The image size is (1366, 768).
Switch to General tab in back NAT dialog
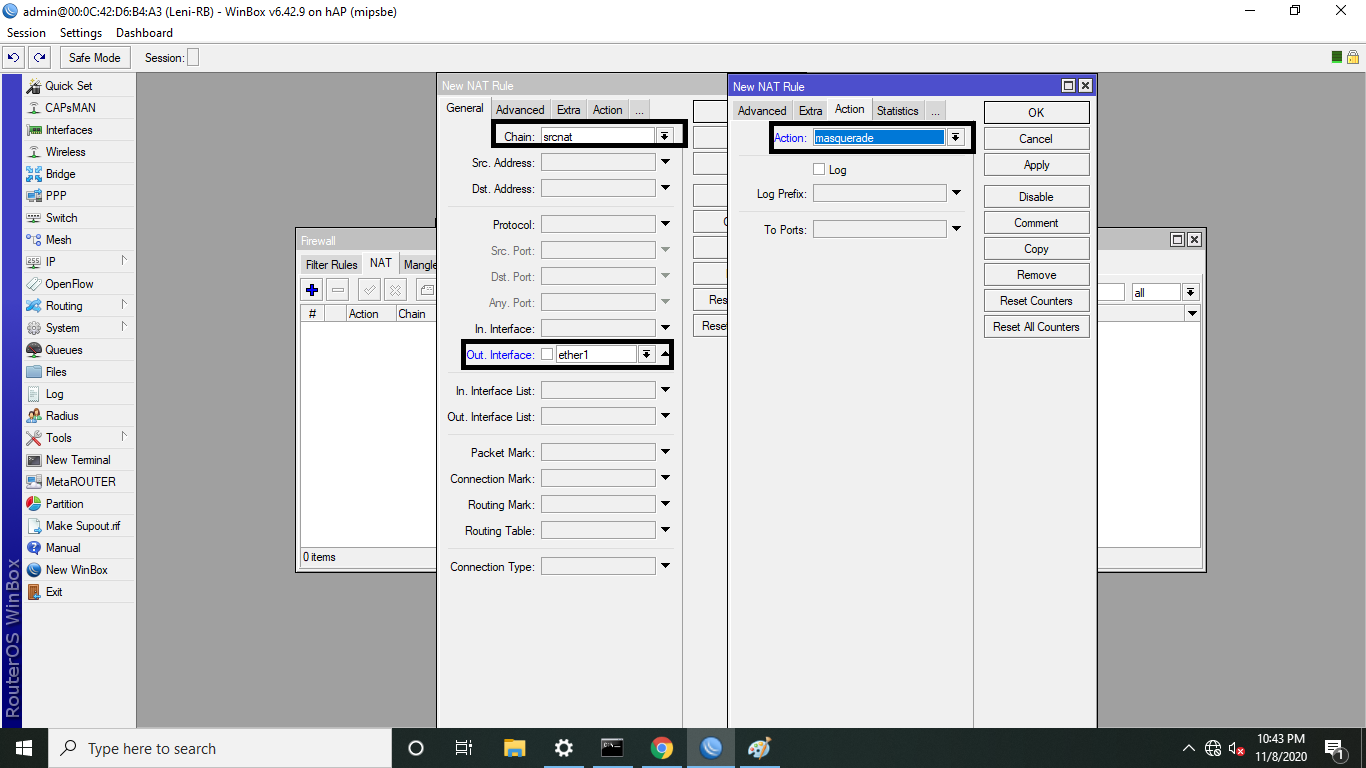coord(465,109)
